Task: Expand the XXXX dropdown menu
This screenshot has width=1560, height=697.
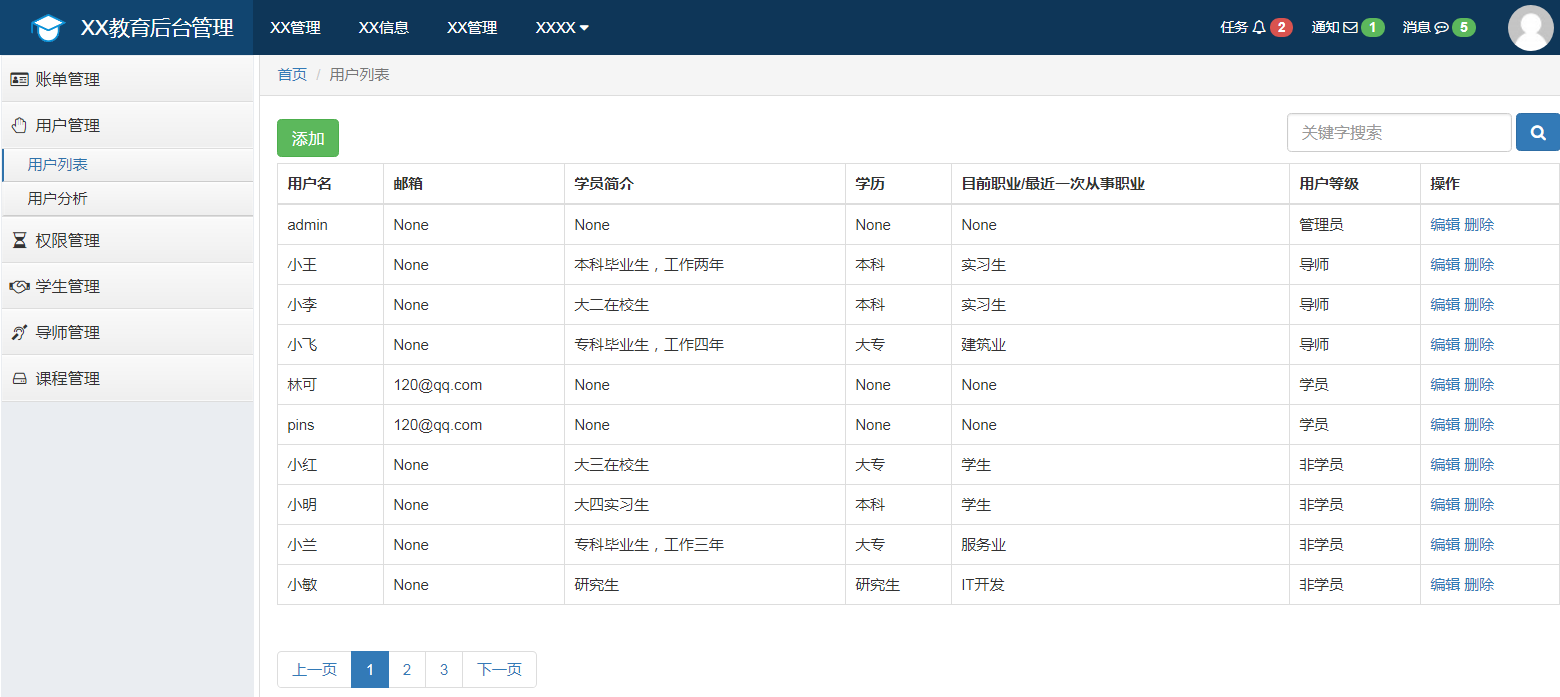Action: point(562,28)
